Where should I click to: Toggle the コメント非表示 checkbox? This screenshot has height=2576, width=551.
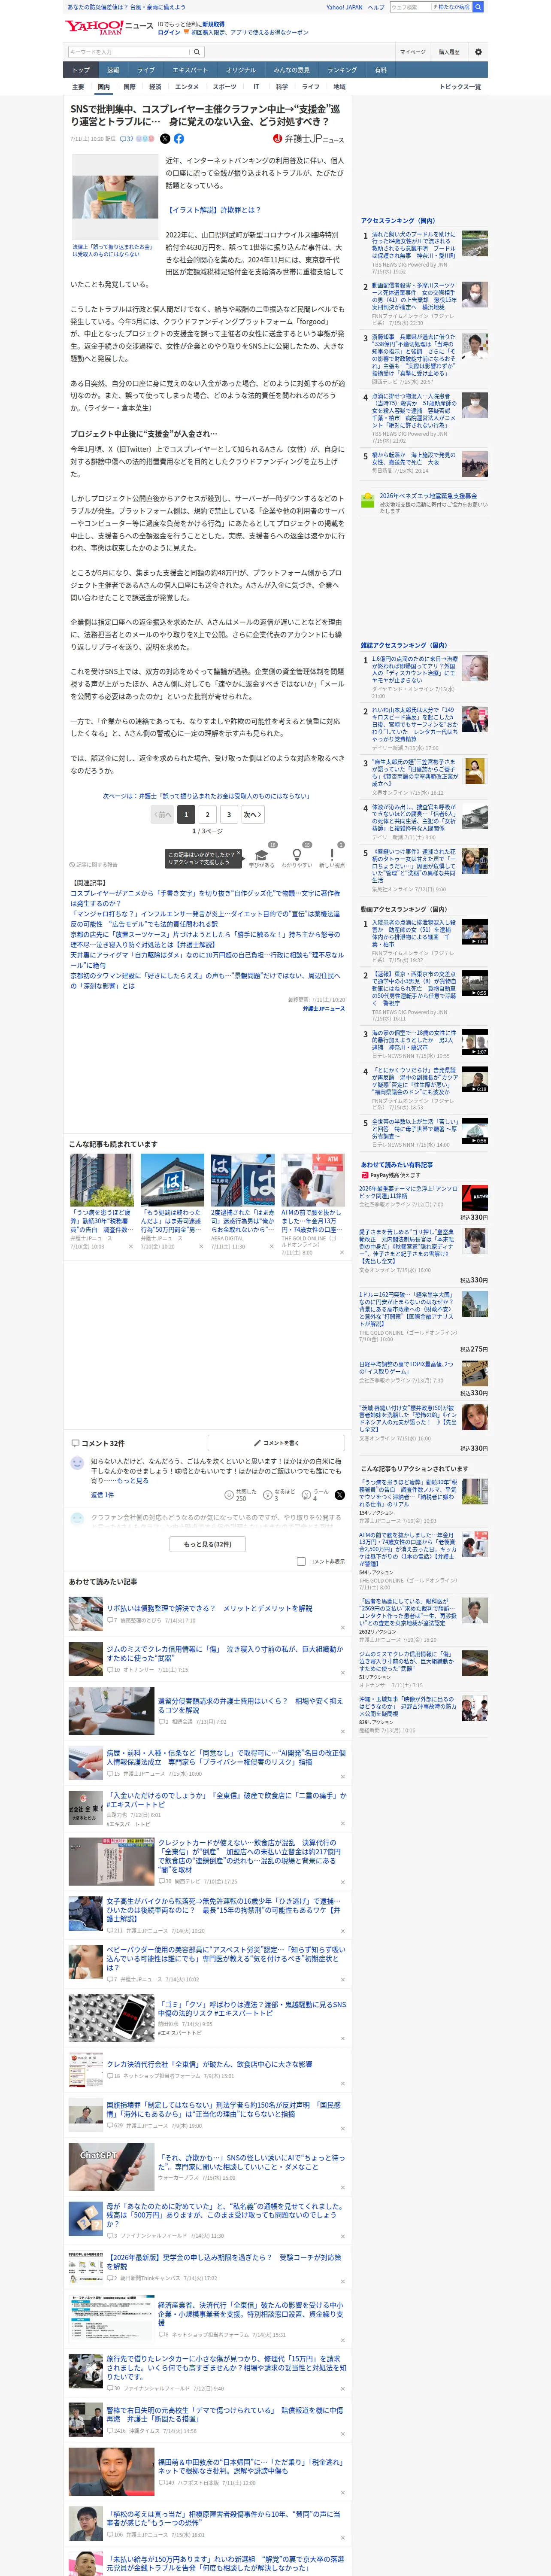coord(301,1561)
